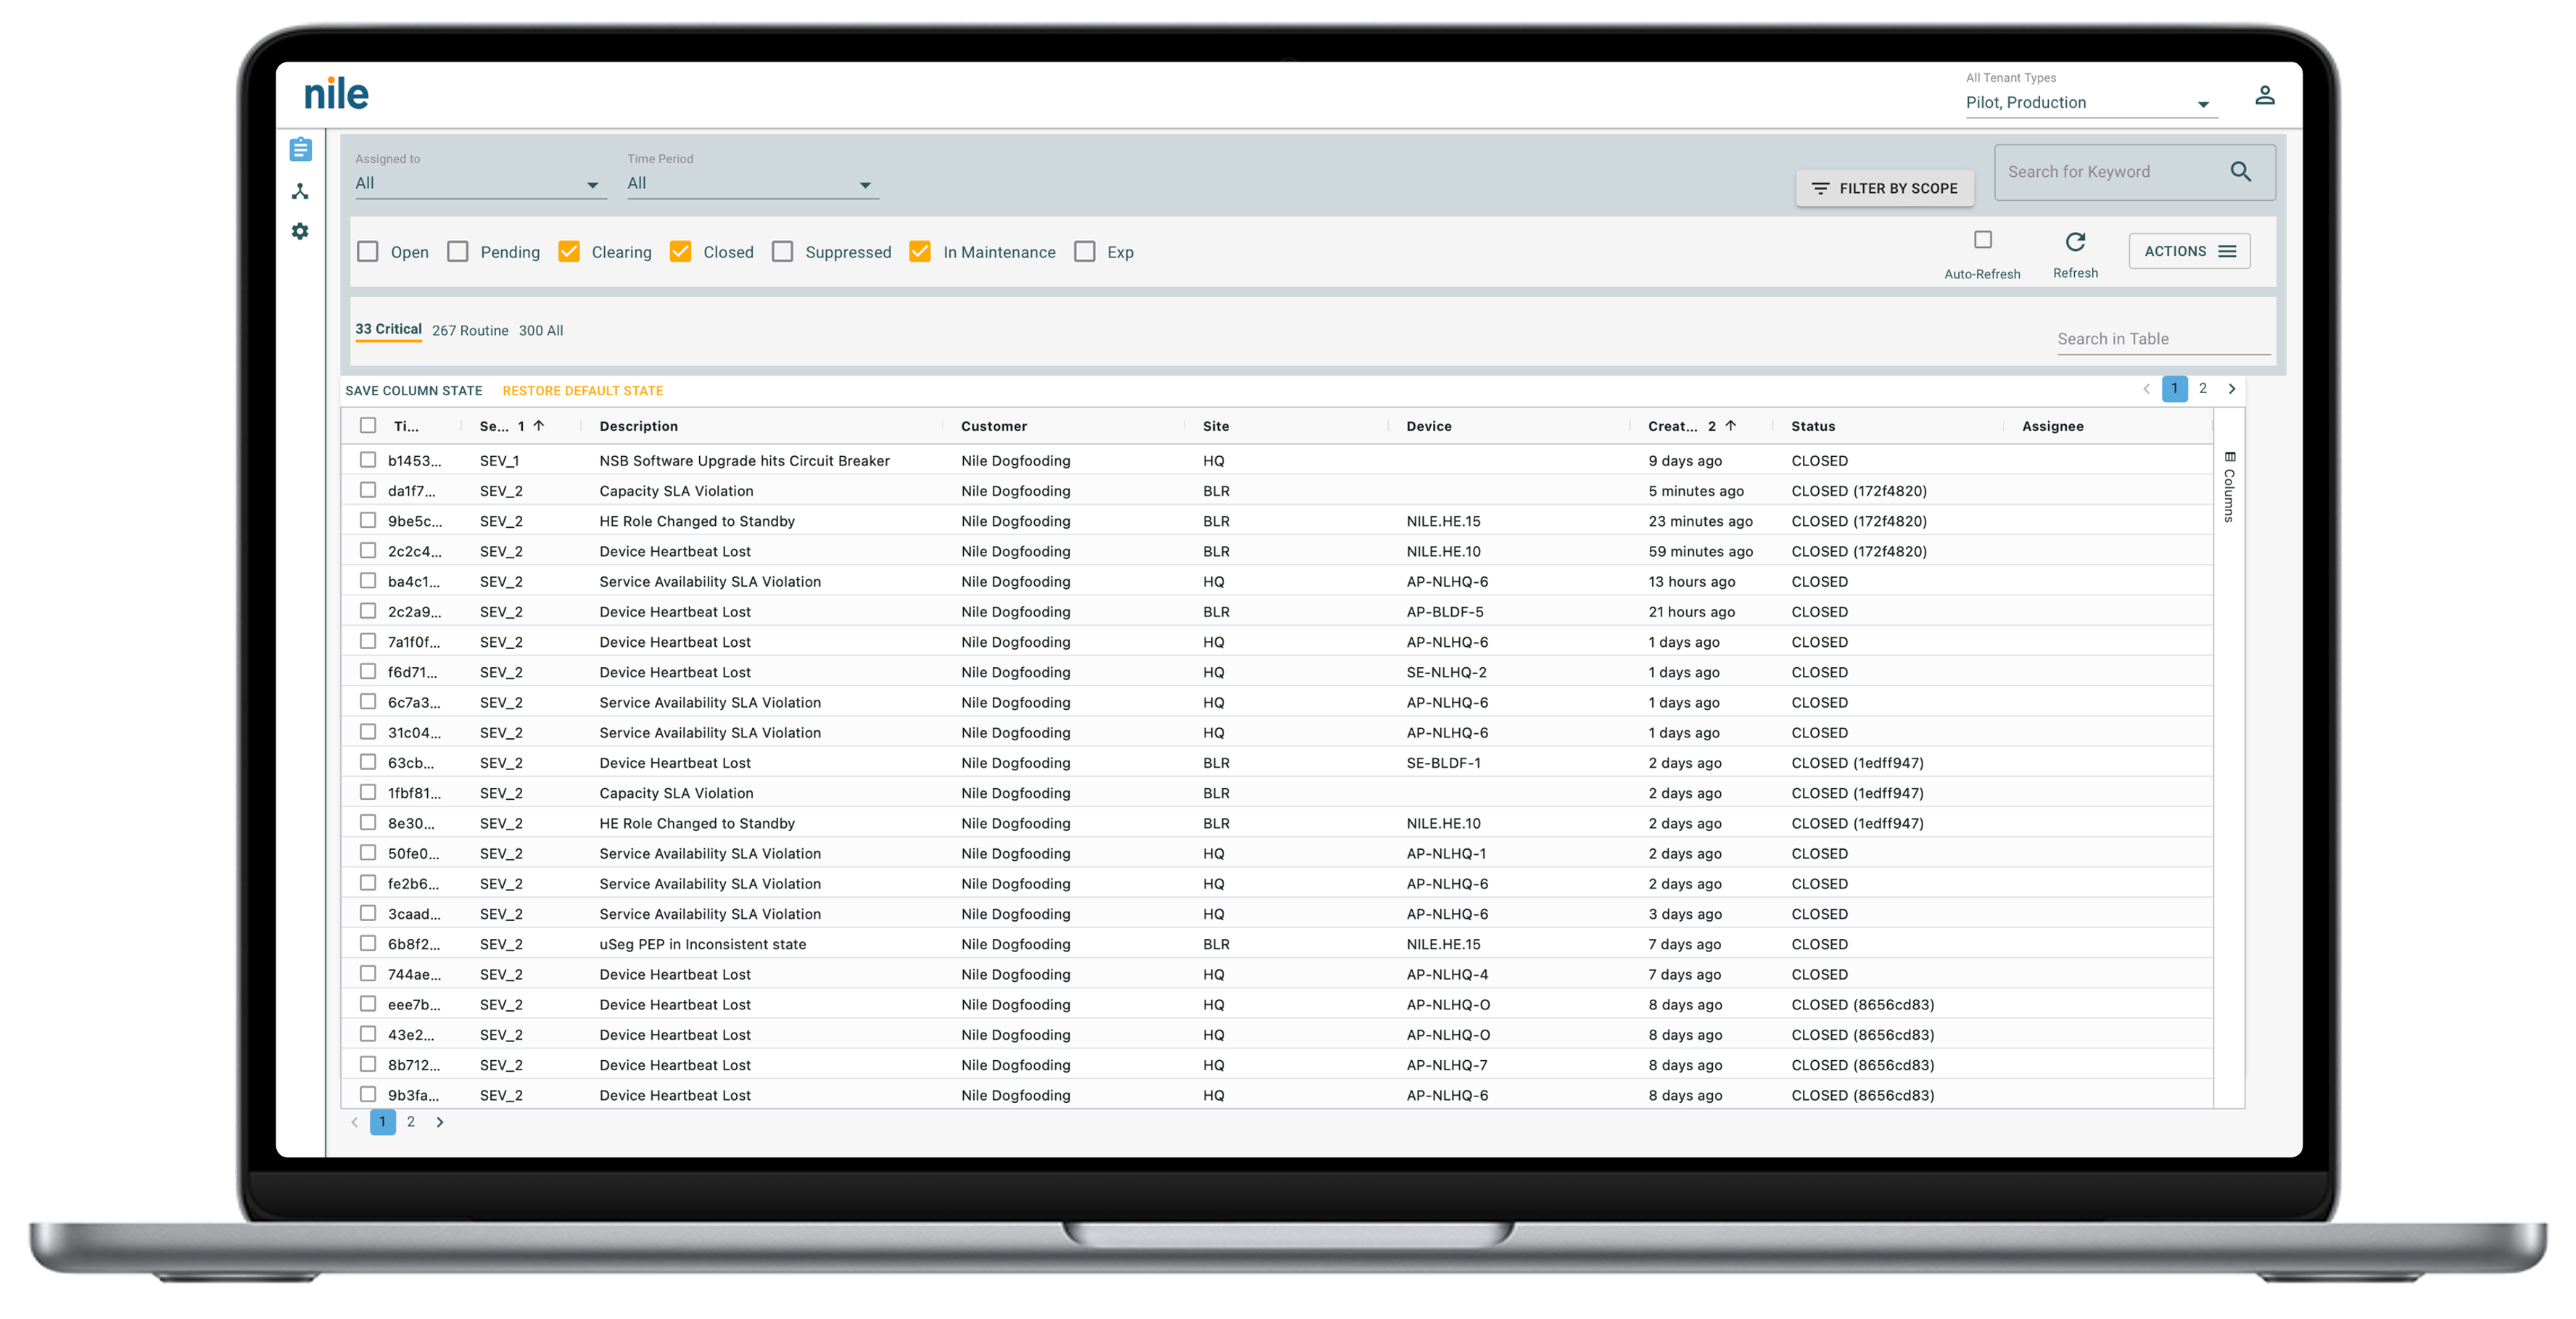Image resolution: width=2576 pixels, height=1319 pixels.
Task: Click the '3 days ago' created cell
Action: click(1685, 914)
